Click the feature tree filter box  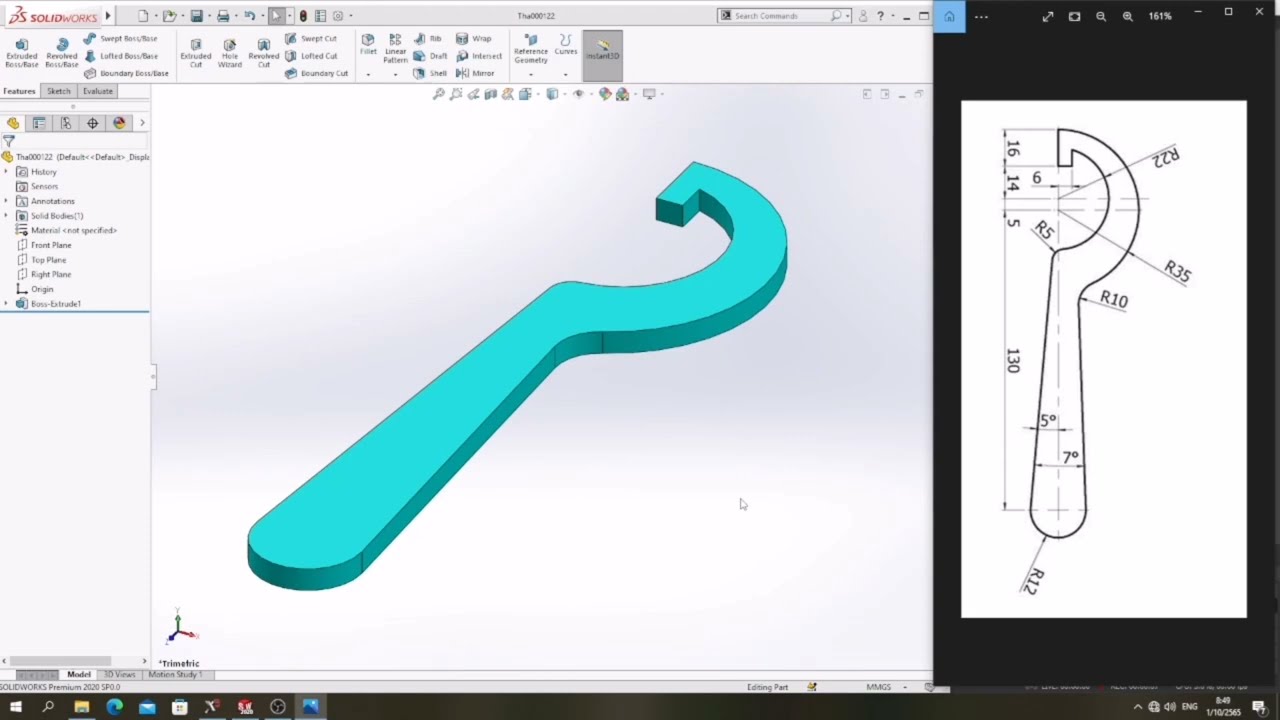[76, 141]
